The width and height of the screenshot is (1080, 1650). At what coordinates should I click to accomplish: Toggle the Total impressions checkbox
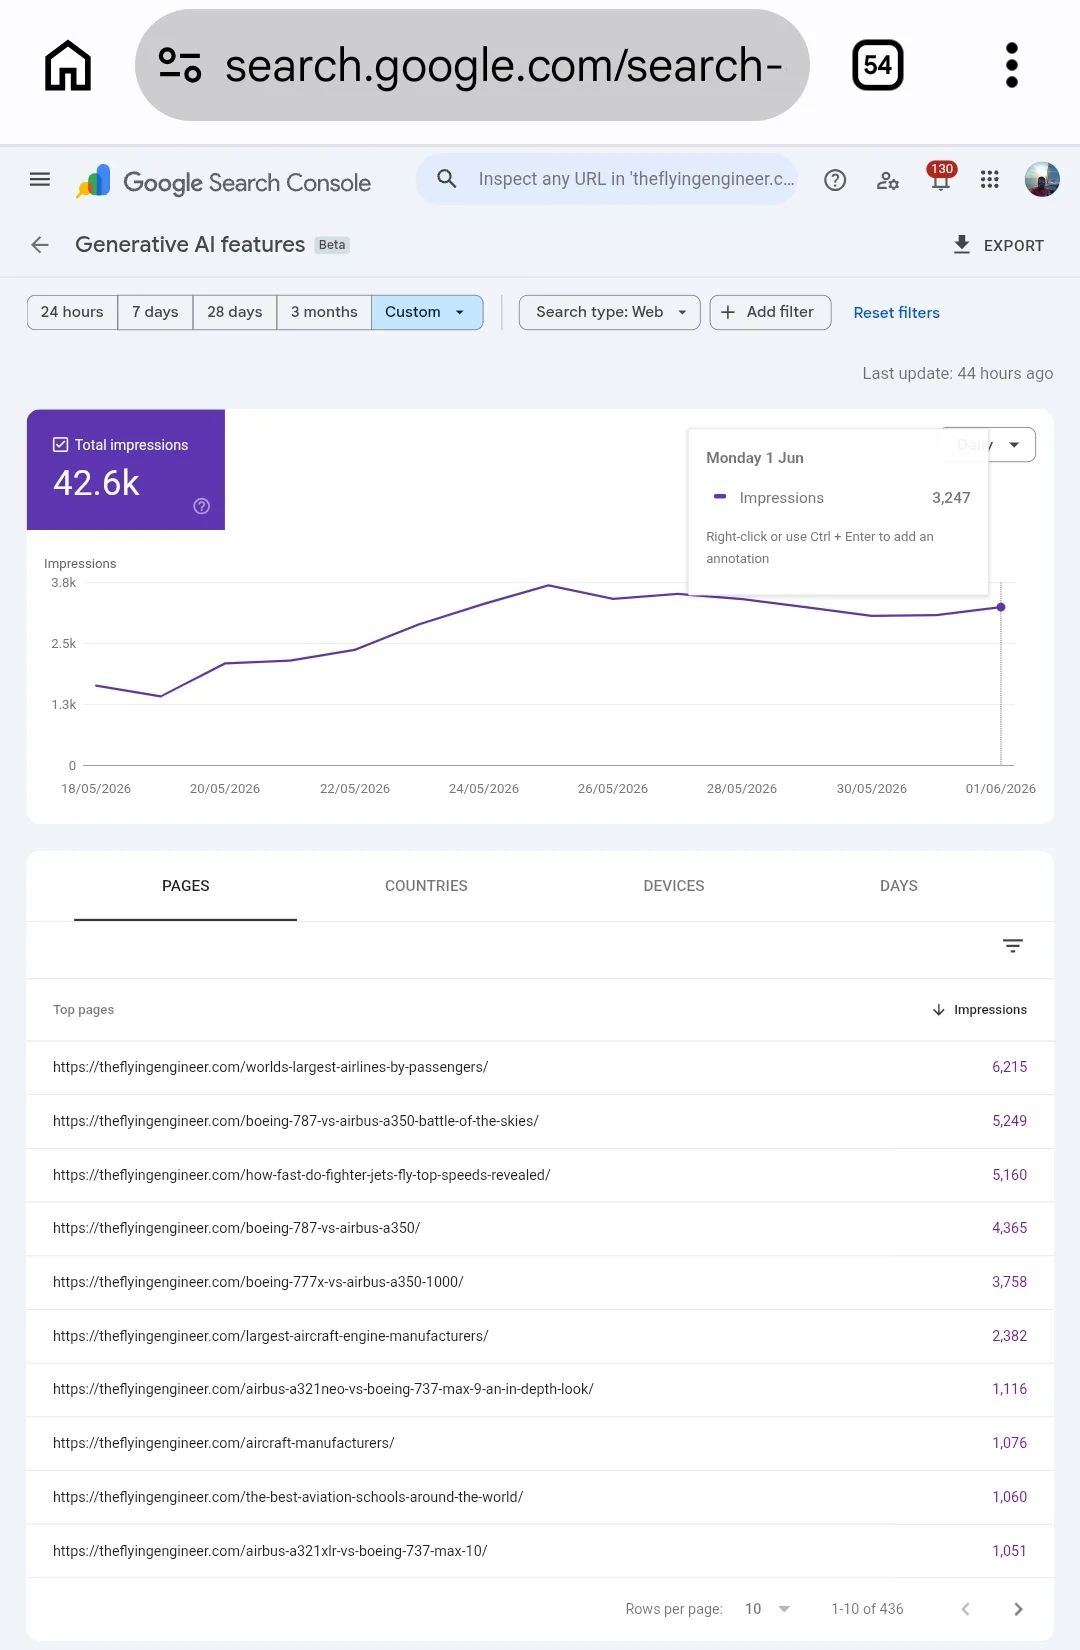(x=61, y=445)
